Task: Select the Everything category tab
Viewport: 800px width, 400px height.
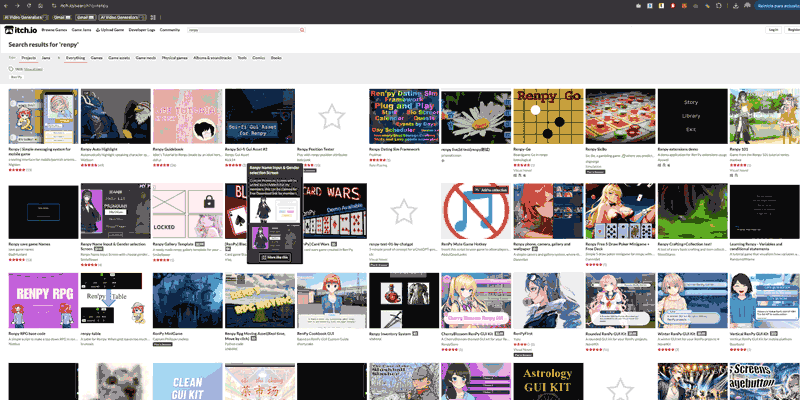Action: (76, 58)
